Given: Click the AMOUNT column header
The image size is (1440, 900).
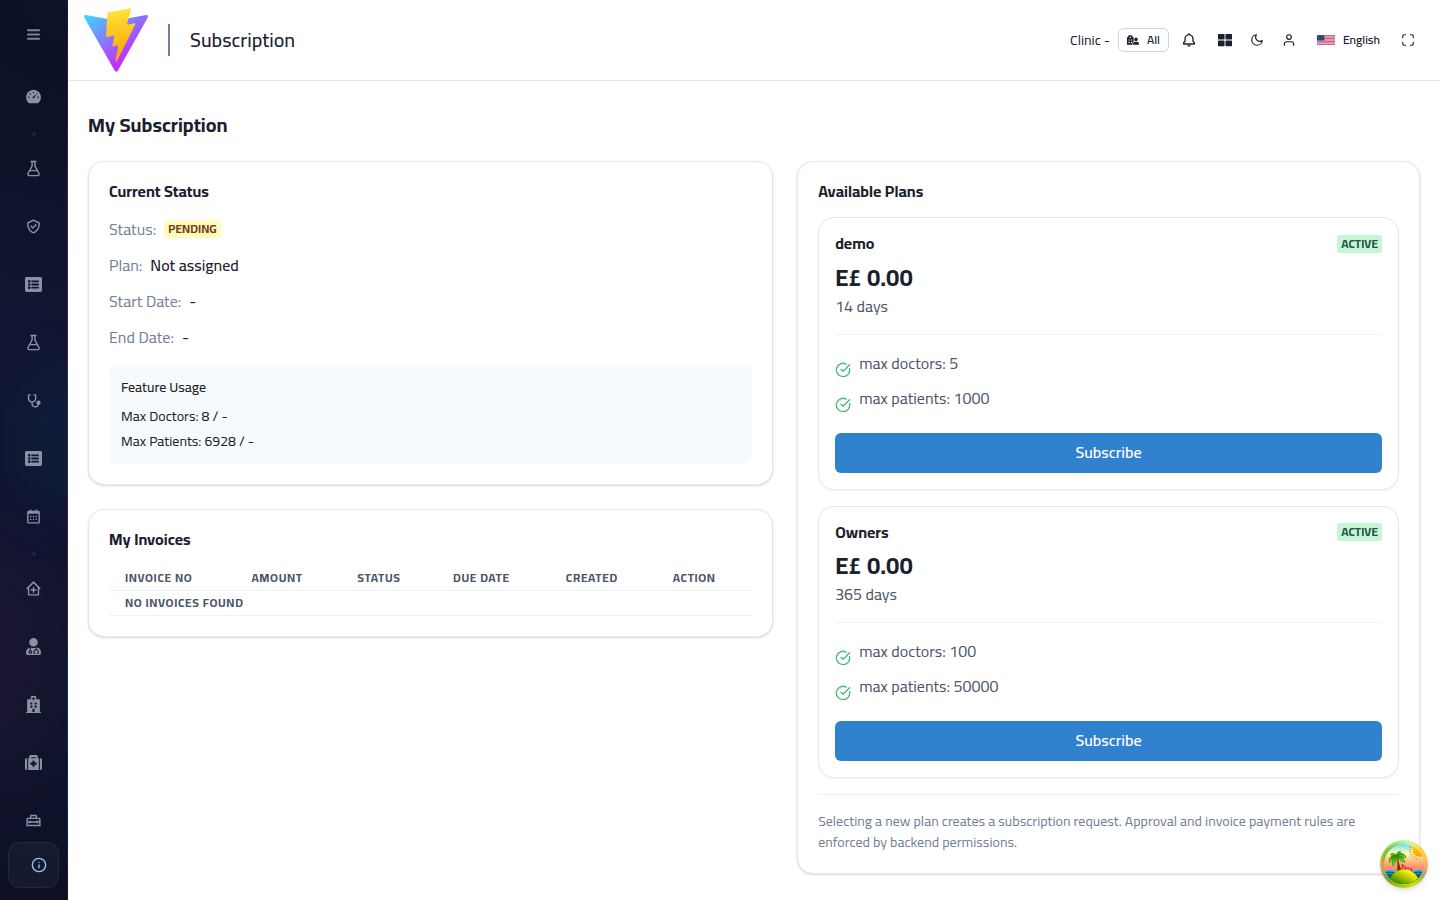Looking at the screenshot, I should tap(277, 578).
